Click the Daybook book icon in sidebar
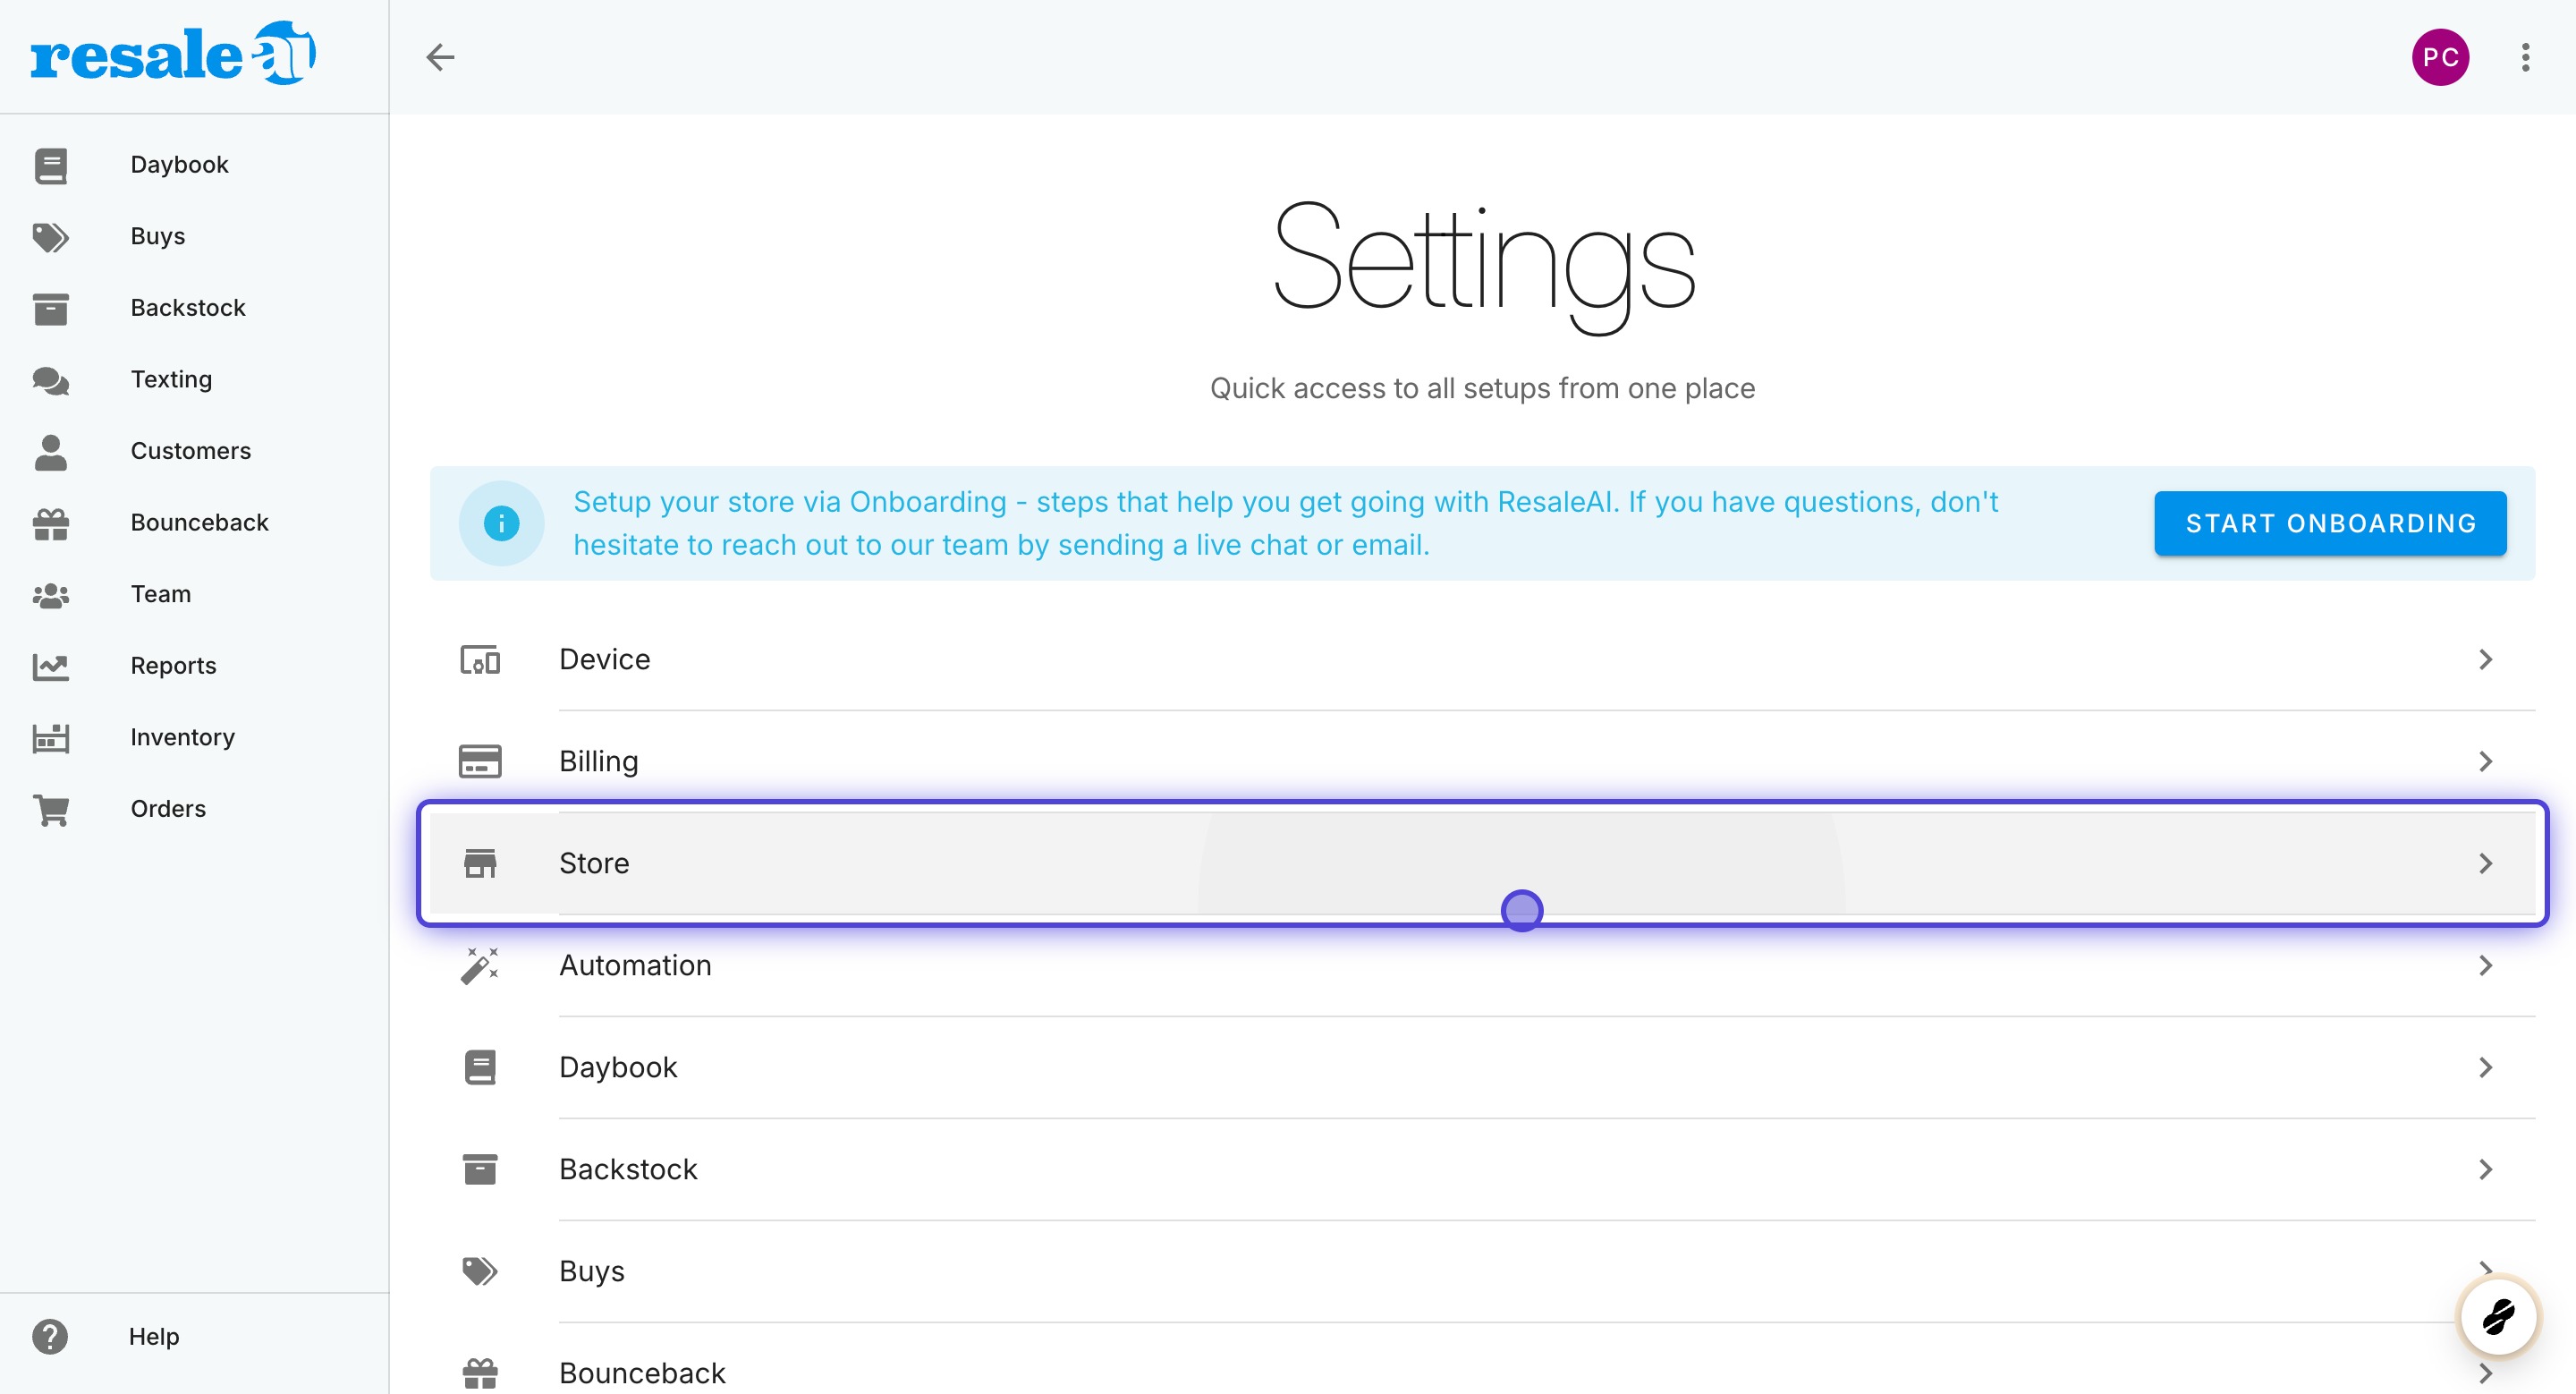Screen dimensions: 2576x1394 click(x=50, y=165)
